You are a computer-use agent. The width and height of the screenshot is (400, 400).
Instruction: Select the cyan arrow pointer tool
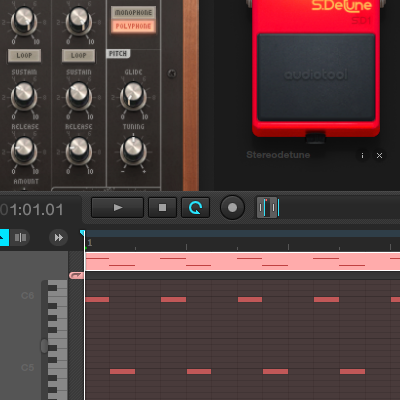pos(4,237)
